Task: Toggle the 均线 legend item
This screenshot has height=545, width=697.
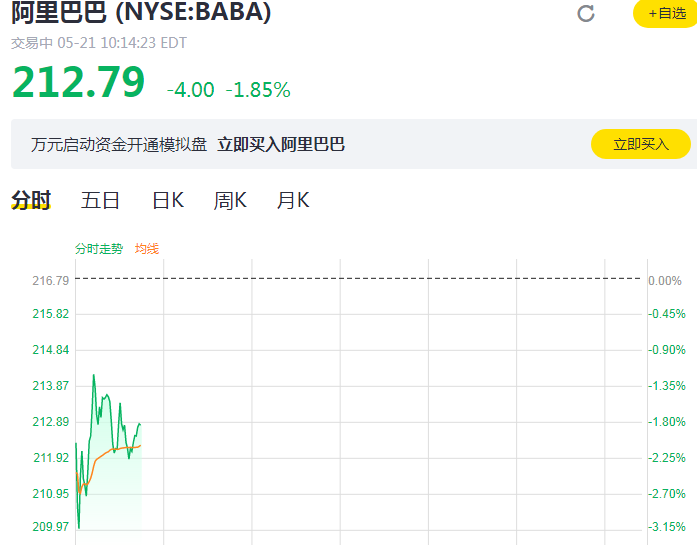Action: pyautogui.click(x=147, y=248)
